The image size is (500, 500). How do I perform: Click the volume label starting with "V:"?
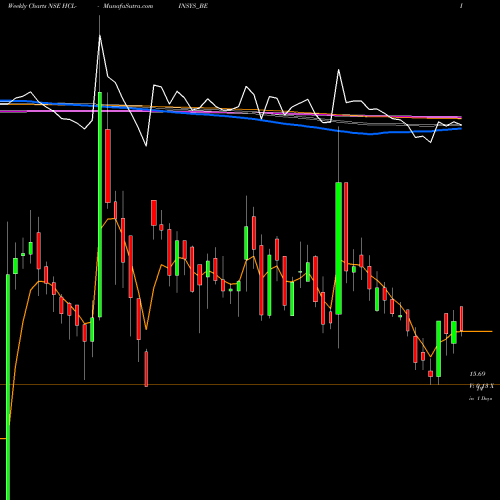(481, 386)
